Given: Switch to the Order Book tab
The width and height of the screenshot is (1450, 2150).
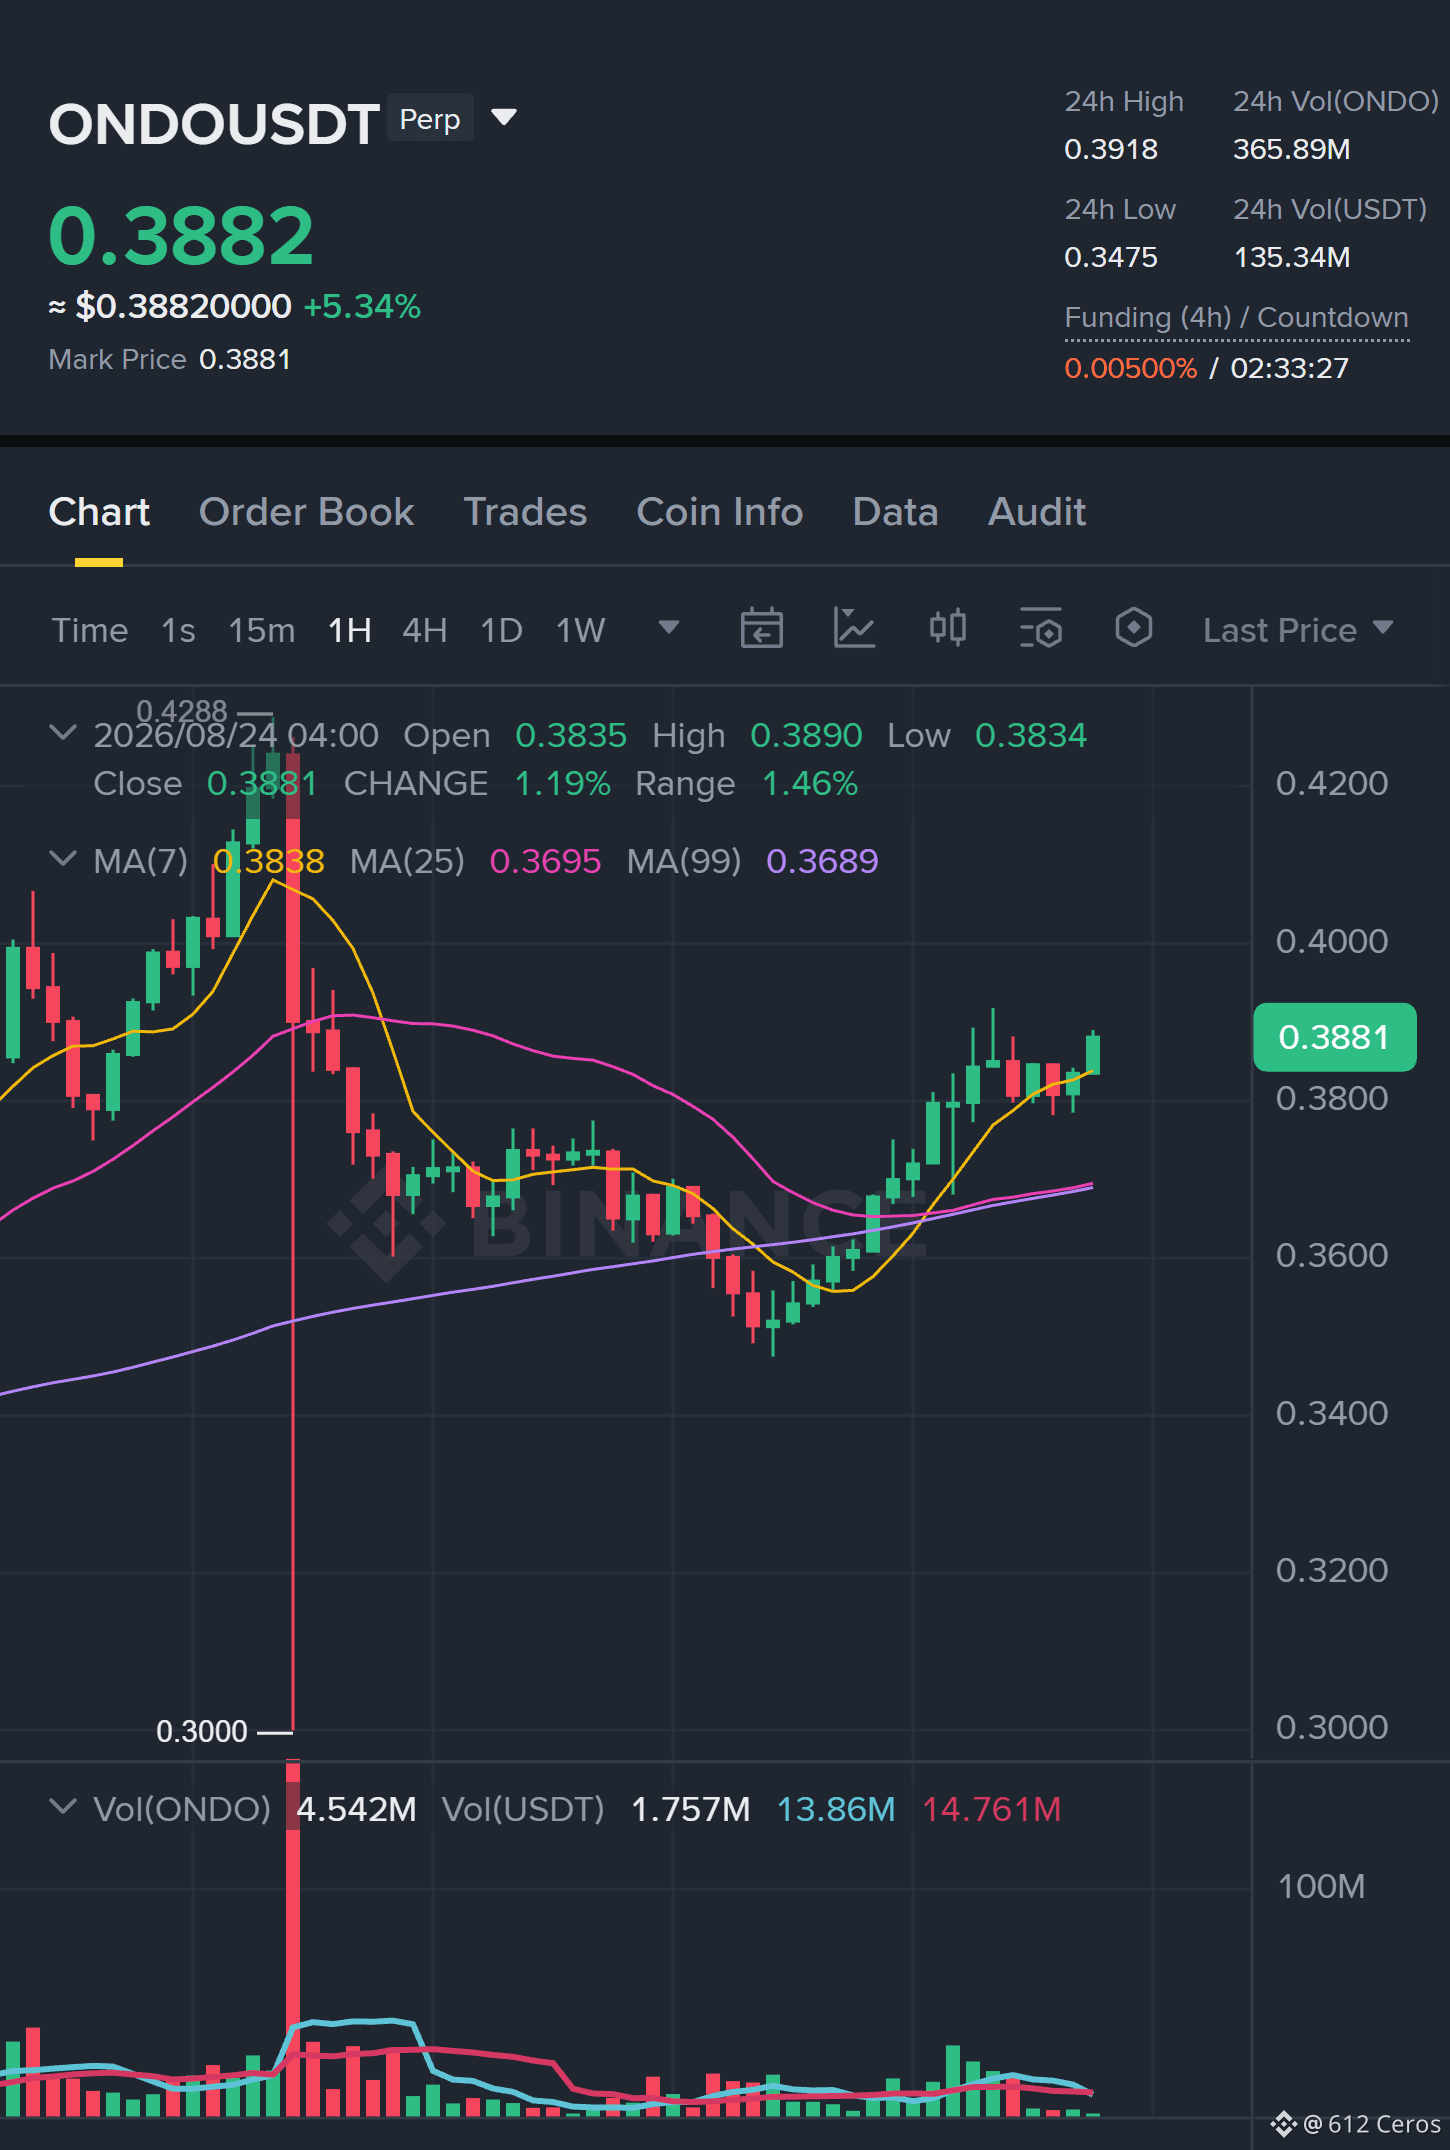Looking at the screenshot, I should [x=306, y=512].
